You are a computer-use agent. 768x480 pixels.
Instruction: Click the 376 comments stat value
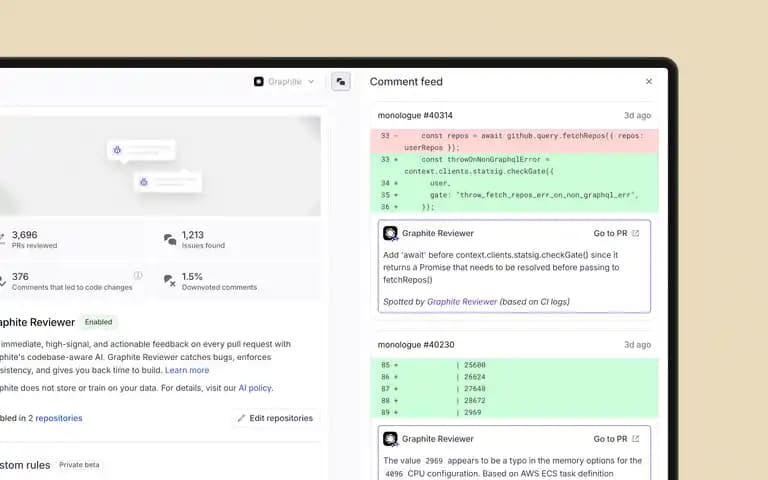20,277
